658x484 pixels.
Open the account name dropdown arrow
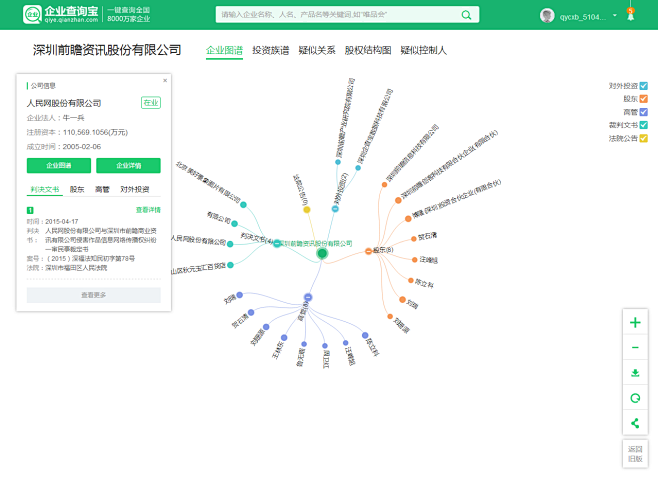[x=615, y=16]
